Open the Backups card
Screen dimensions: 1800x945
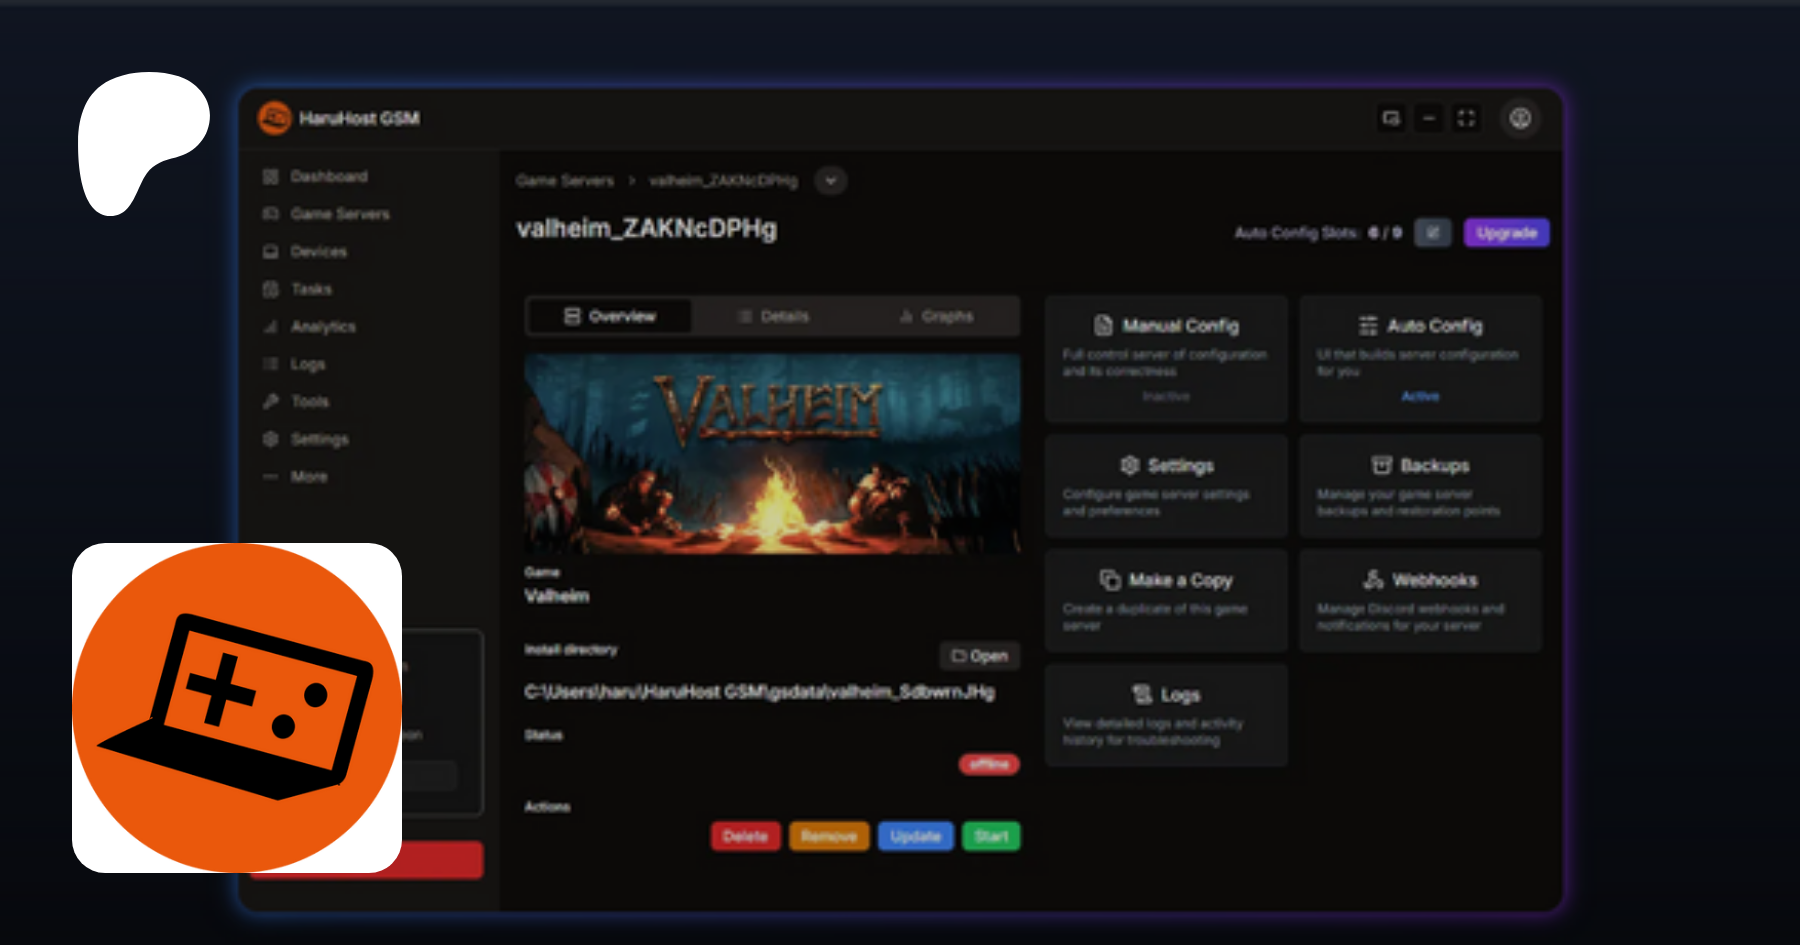point(1420,486)
